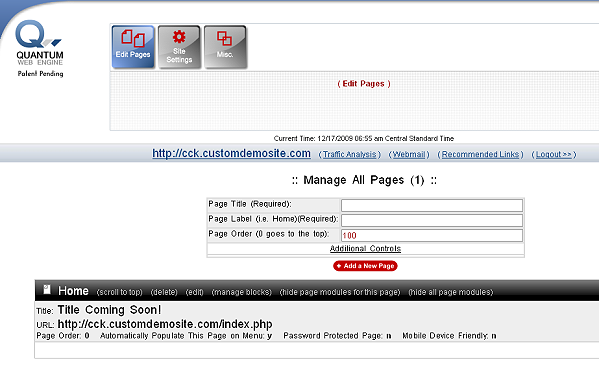The height and width of the screenshot is (378, 599).
Task: Visit the http://cck.customdemosite.com site link
Action: [x=232, y=153]
